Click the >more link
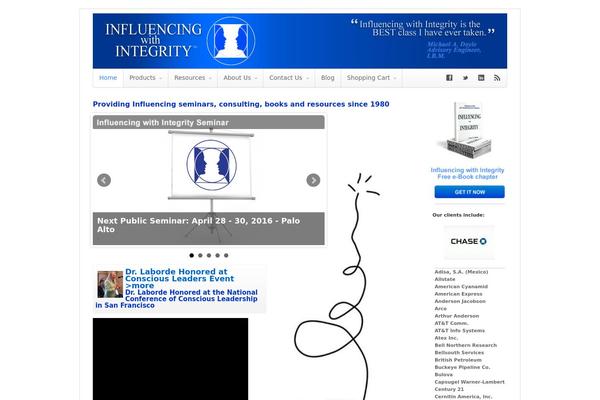 139,286
